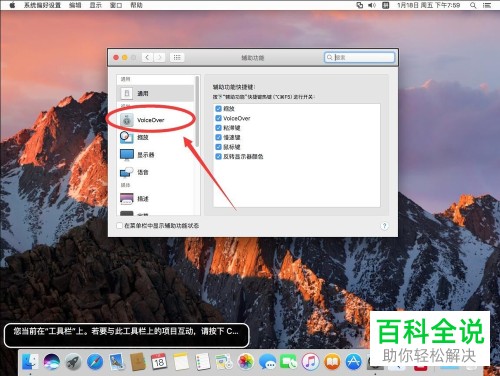Launch Siri from the Dock
Image resolution: width=500 pixels, height=376 pixels.
point(52,362)
